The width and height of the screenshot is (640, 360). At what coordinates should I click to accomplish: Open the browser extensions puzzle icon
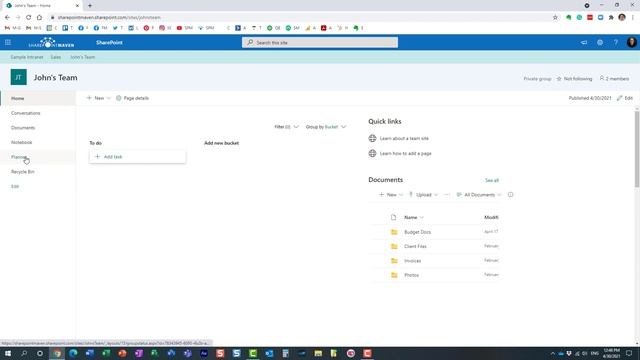pyautogui.click(x=611, y=17)
